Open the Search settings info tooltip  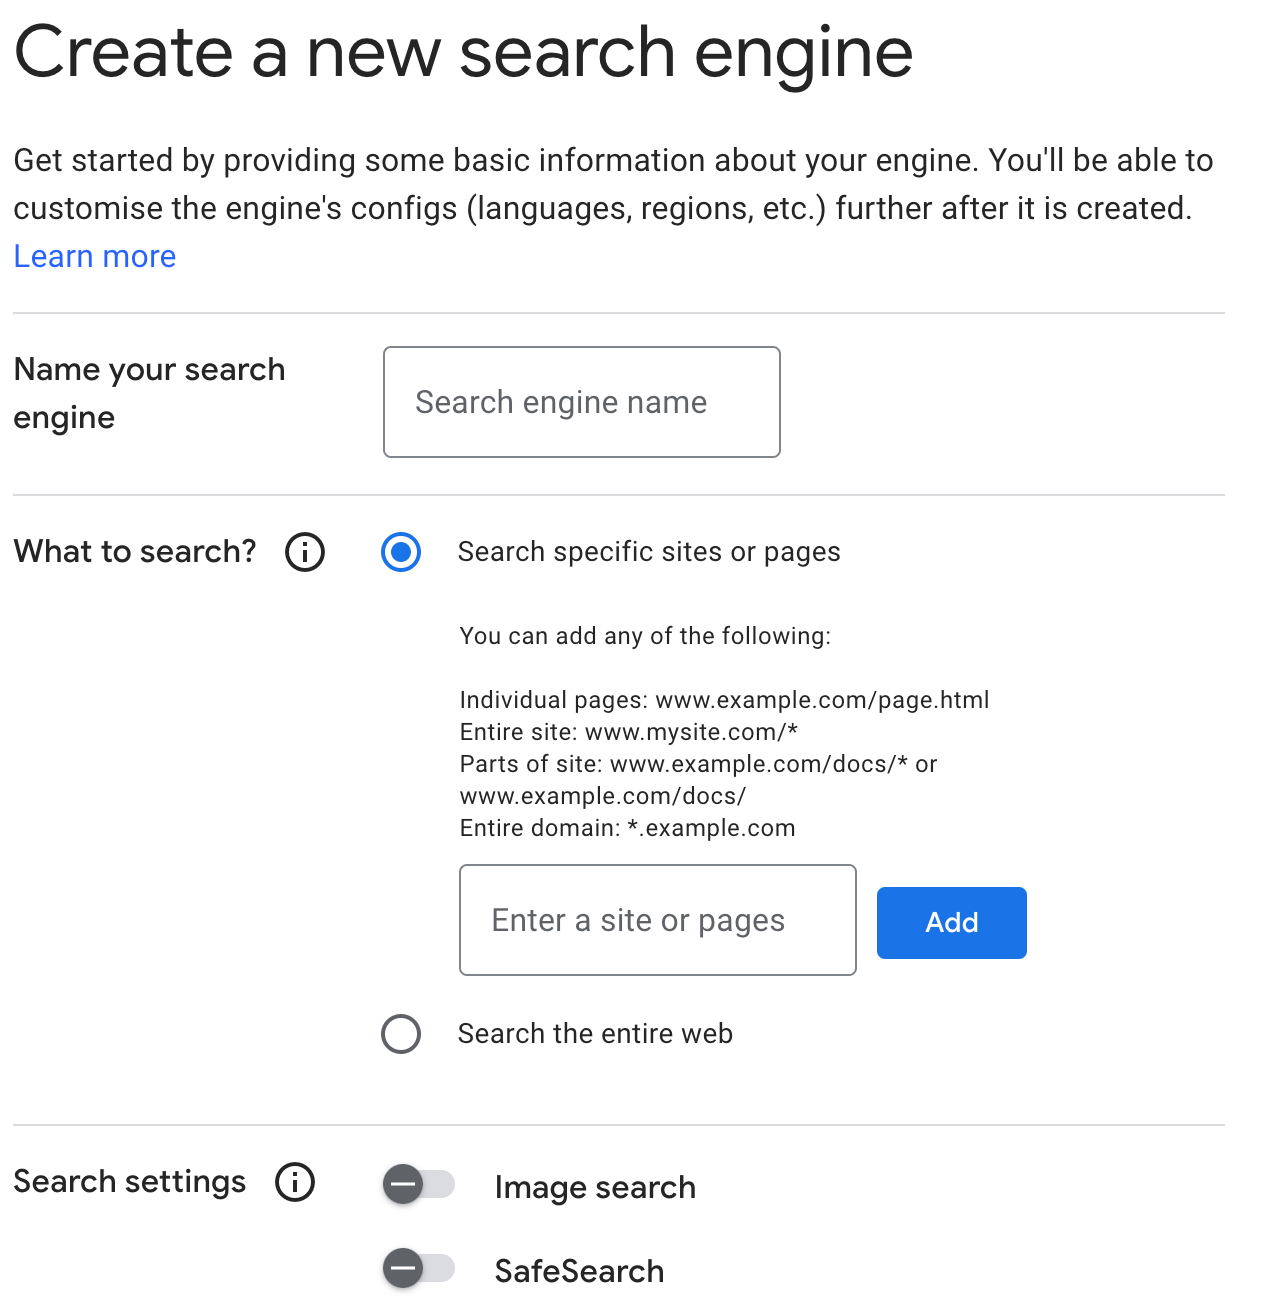(x=294, y=1182)
